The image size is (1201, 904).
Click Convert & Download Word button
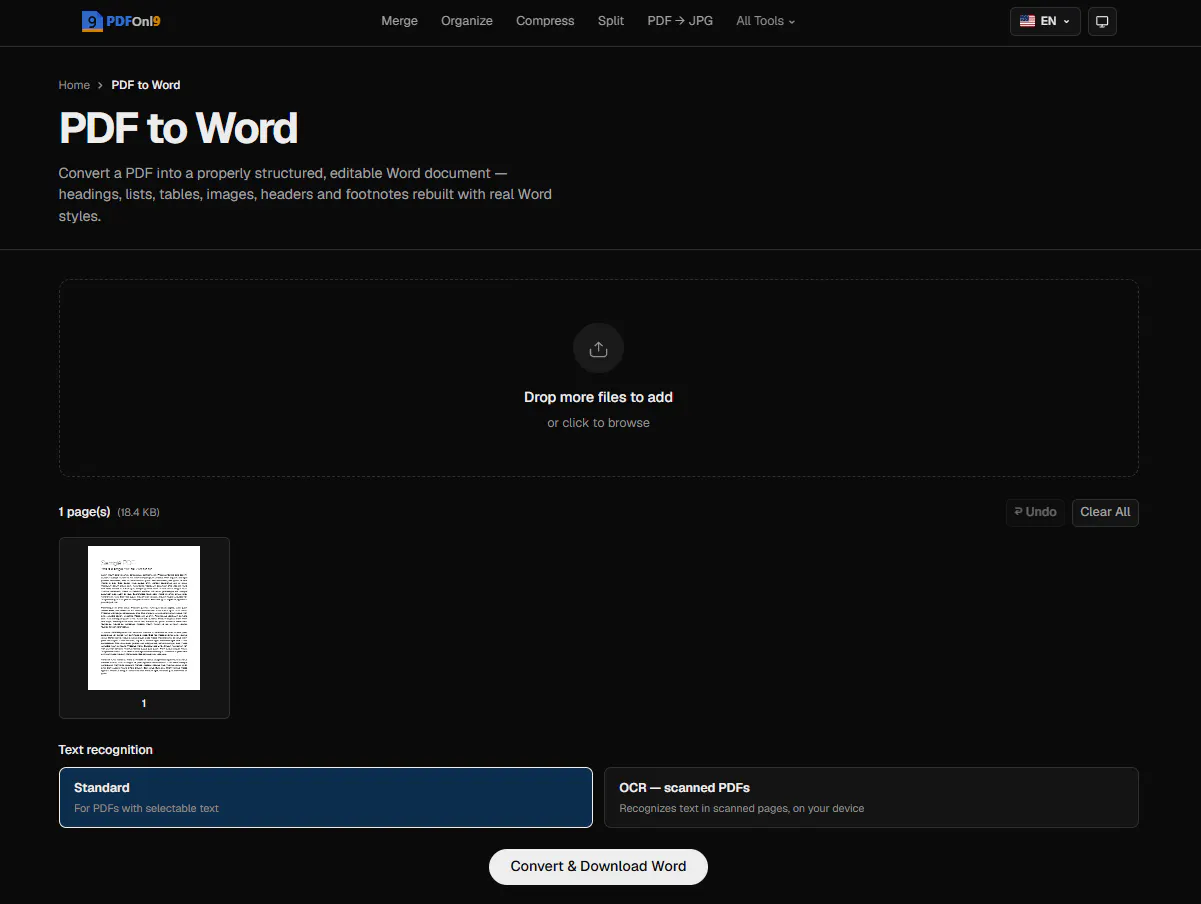click(x=598, y=867)
